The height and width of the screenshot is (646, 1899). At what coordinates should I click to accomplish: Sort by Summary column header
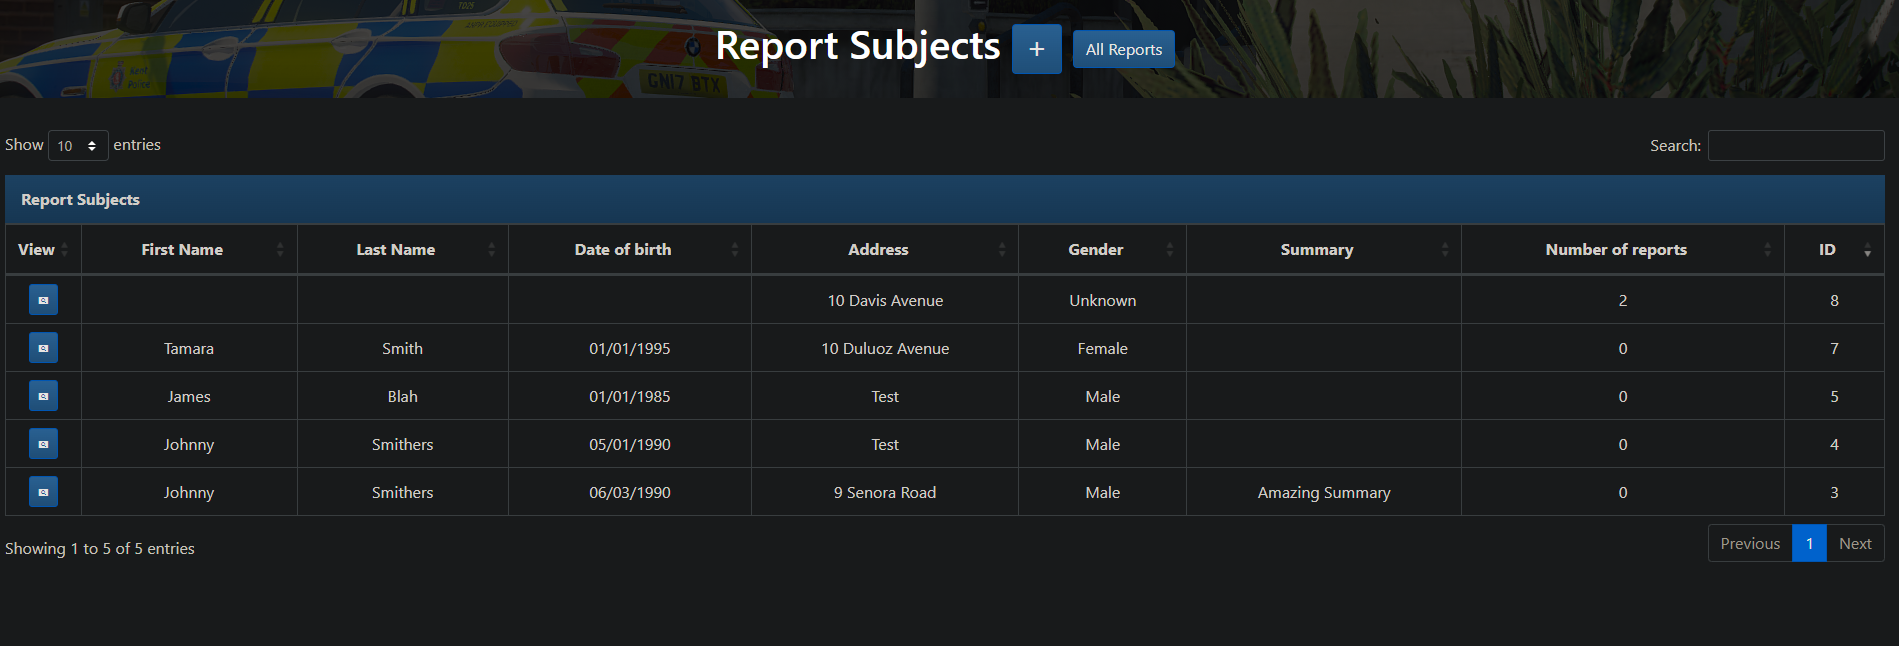pos(1316,250)
